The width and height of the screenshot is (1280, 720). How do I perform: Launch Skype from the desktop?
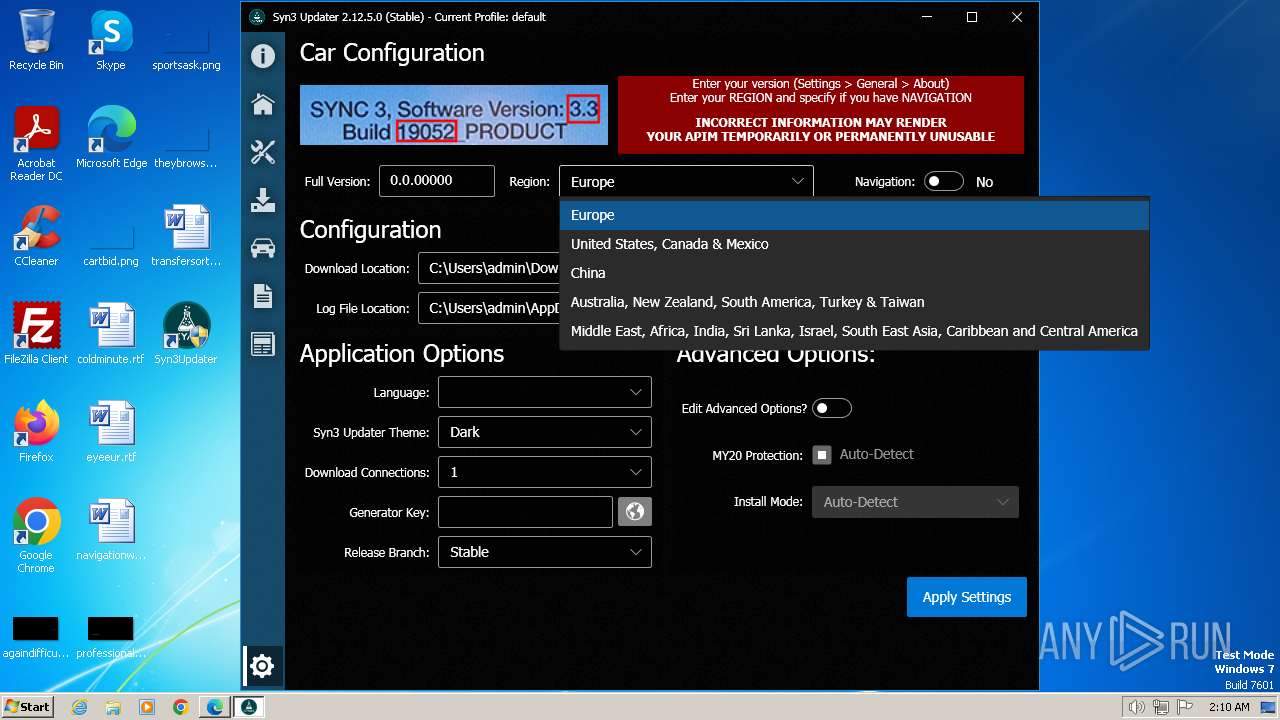[110, 40]
